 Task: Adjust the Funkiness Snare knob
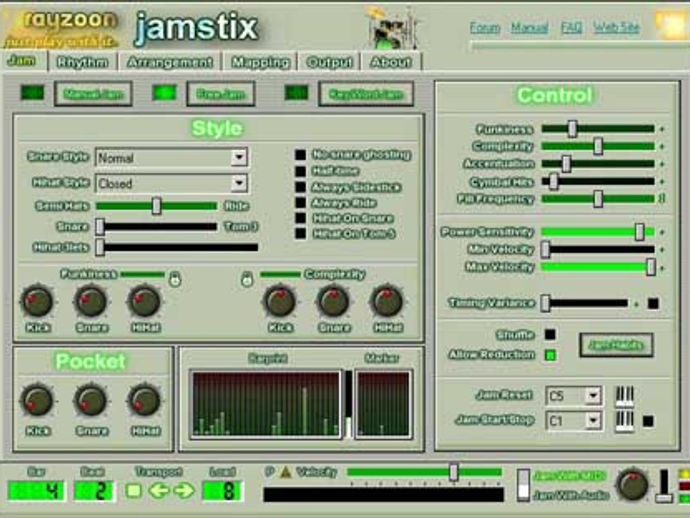91,301
